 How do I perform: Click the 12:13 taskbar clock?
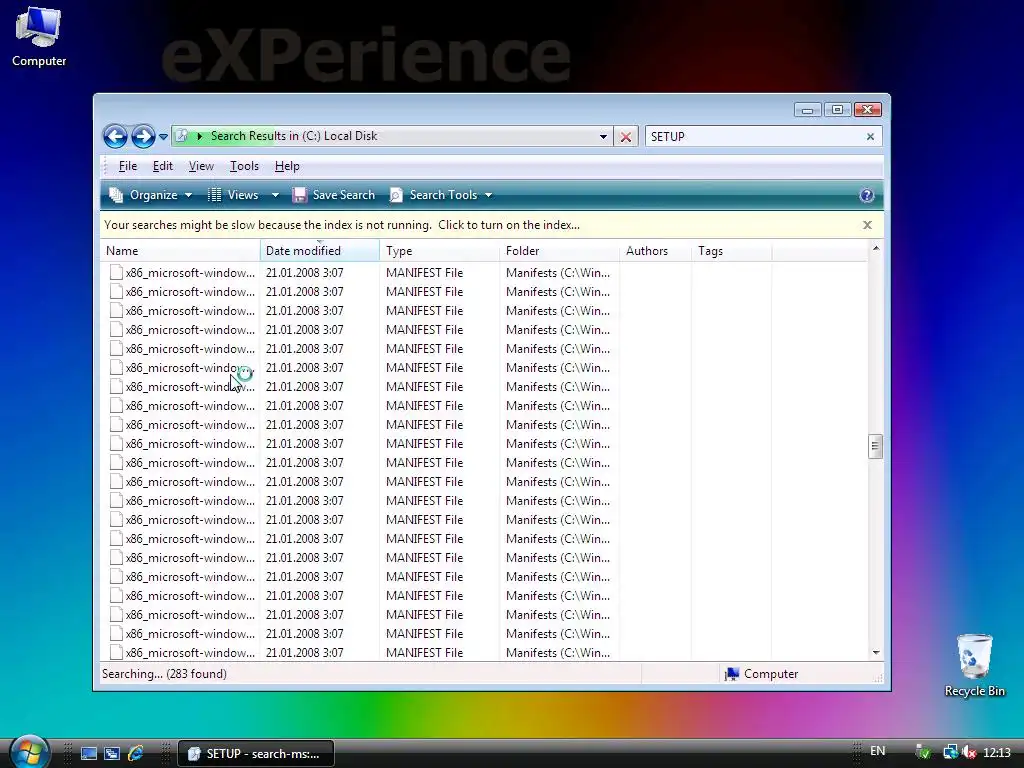(997, 753)
